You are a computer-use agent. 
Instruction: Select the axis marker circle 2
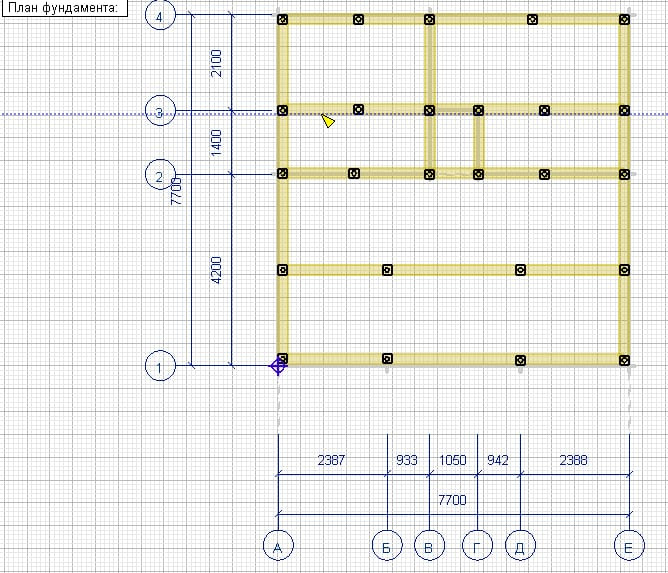coord(160,175)
